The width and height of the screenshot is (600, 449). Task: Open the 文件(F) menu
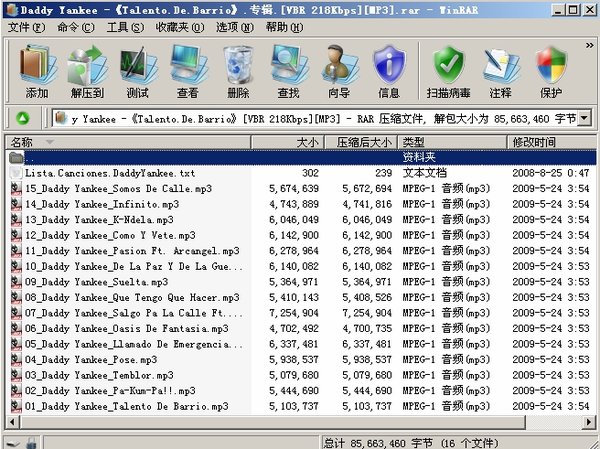tap(26, 28)
